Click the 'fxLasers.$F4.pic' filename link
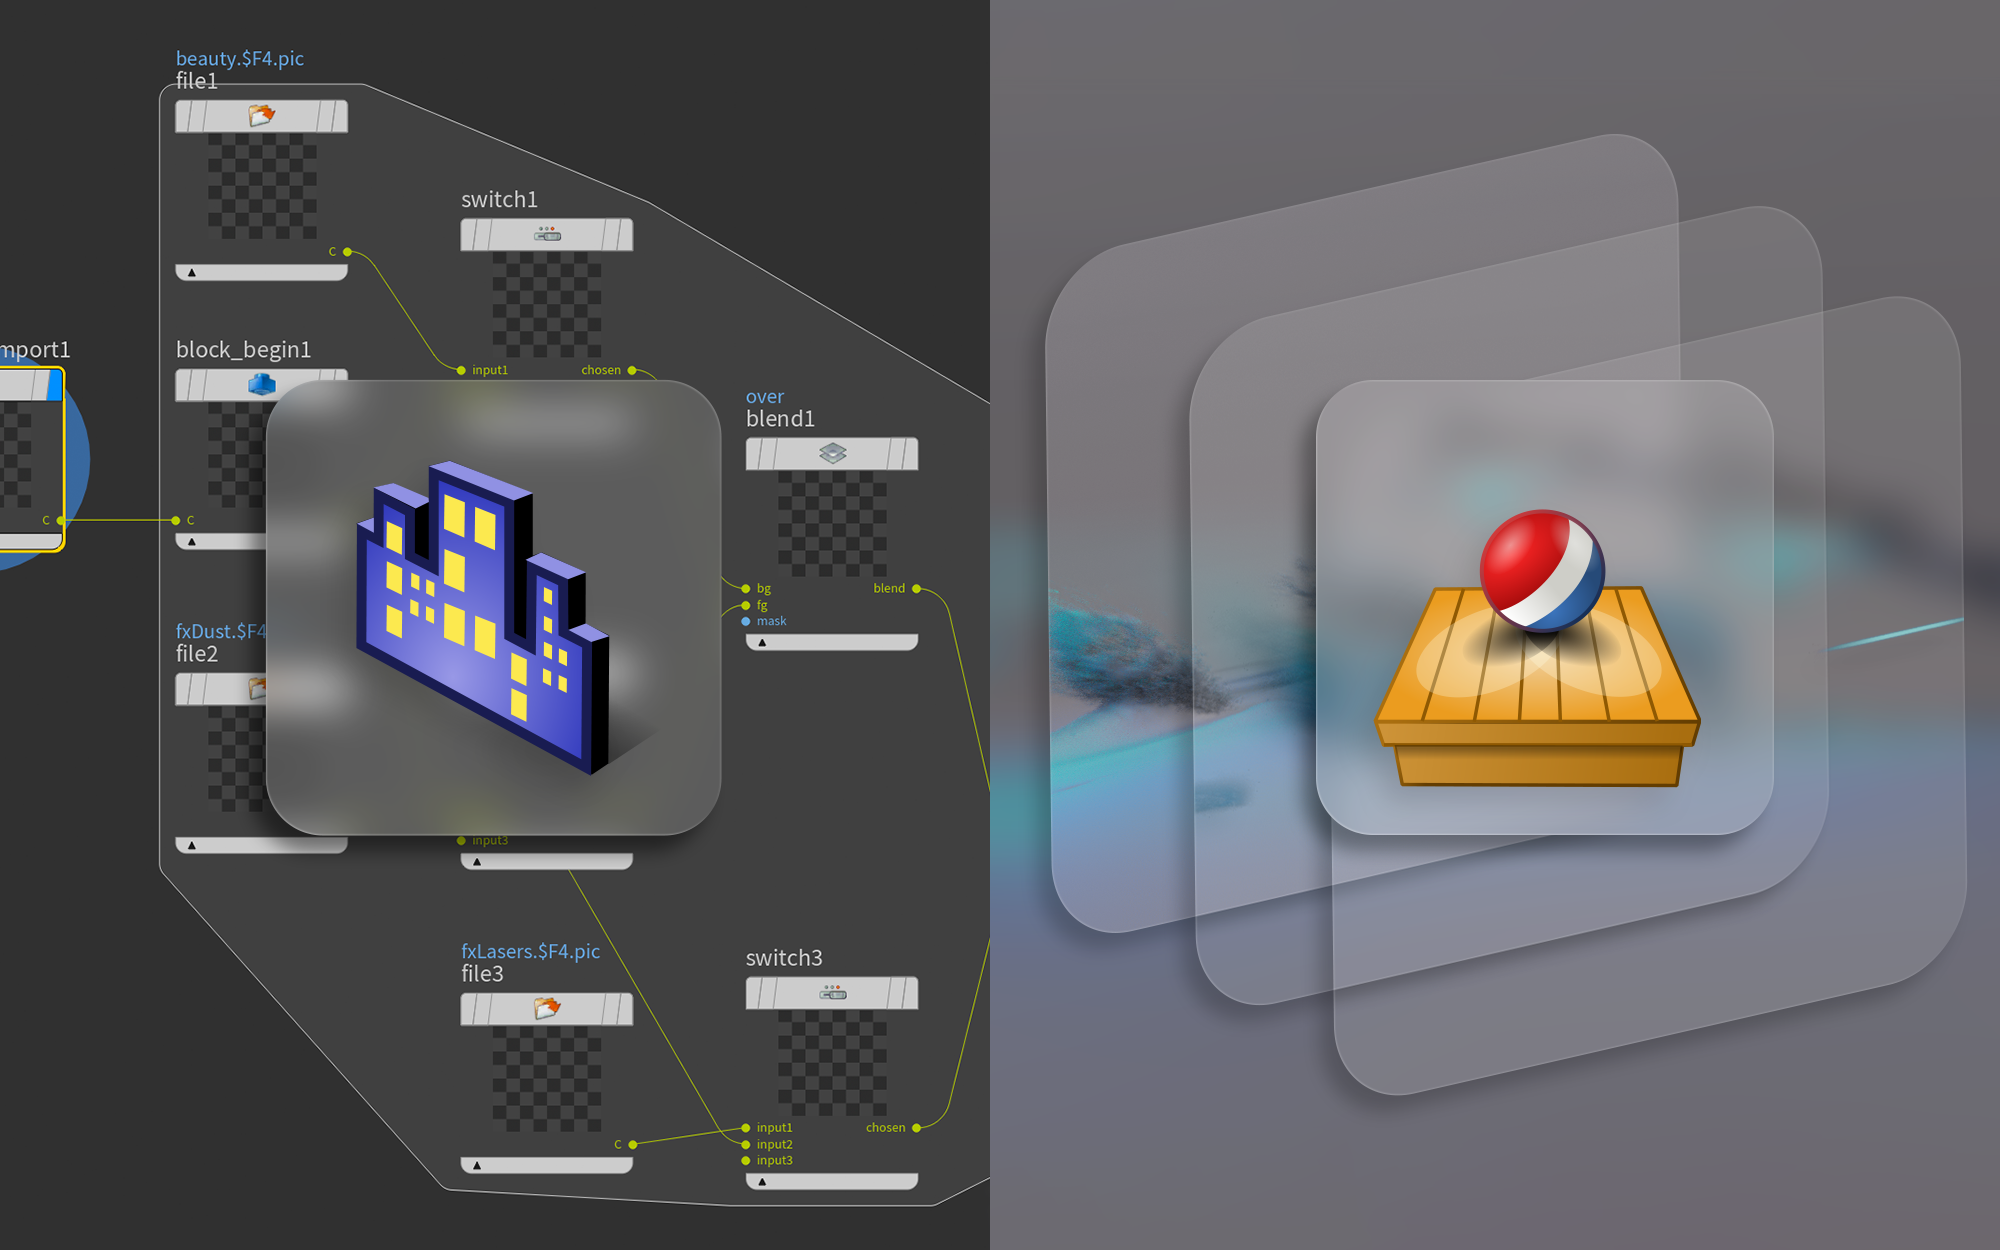Viewport: 2000px width, 1250px height. pos(530,951)
